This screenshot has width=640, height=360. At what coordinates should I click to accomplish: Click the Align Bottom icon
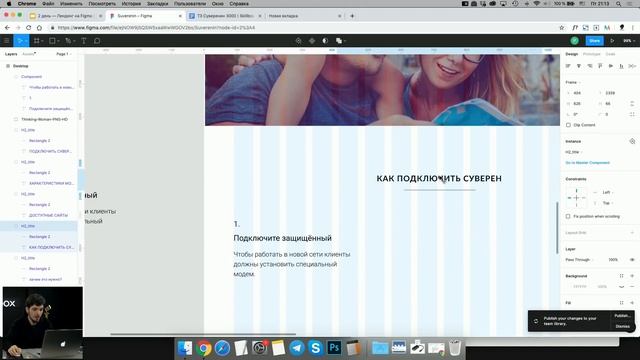(621, 66)
